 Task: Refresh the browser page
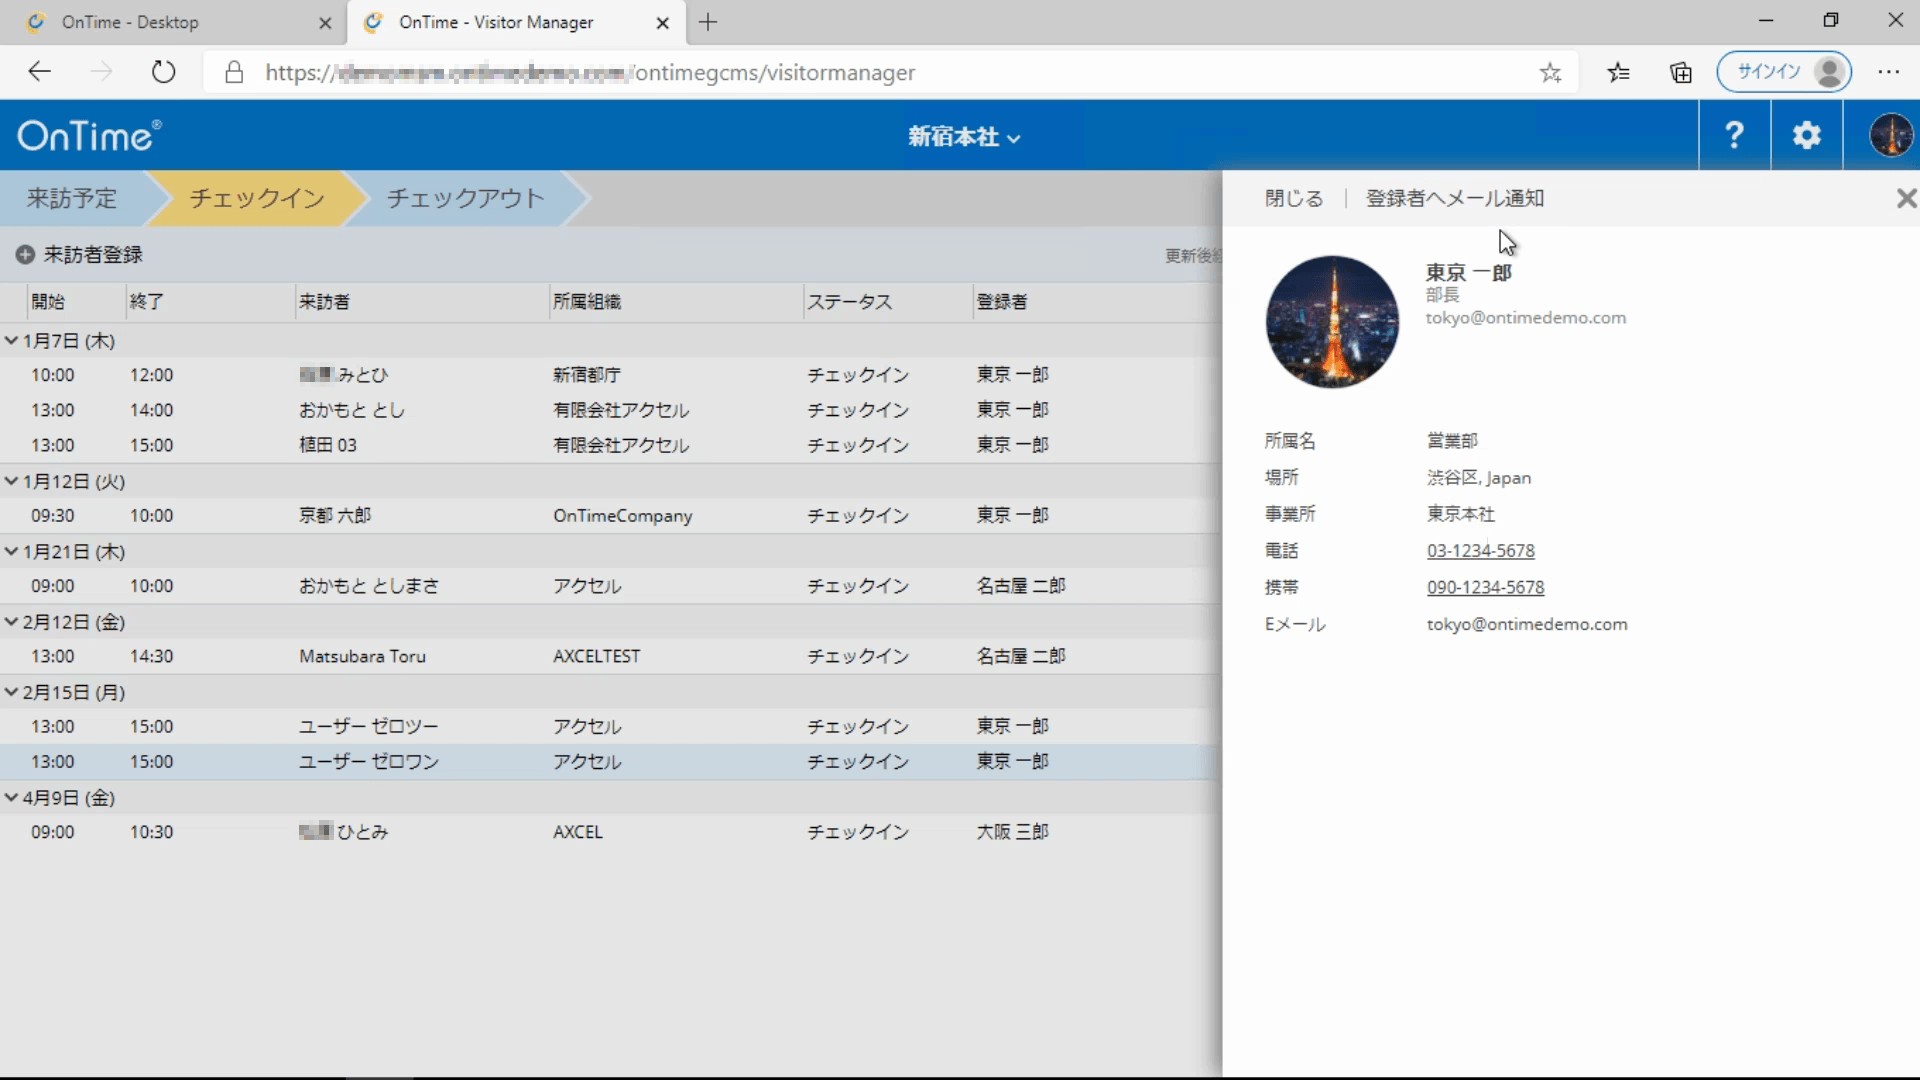[x=163, y=72]
